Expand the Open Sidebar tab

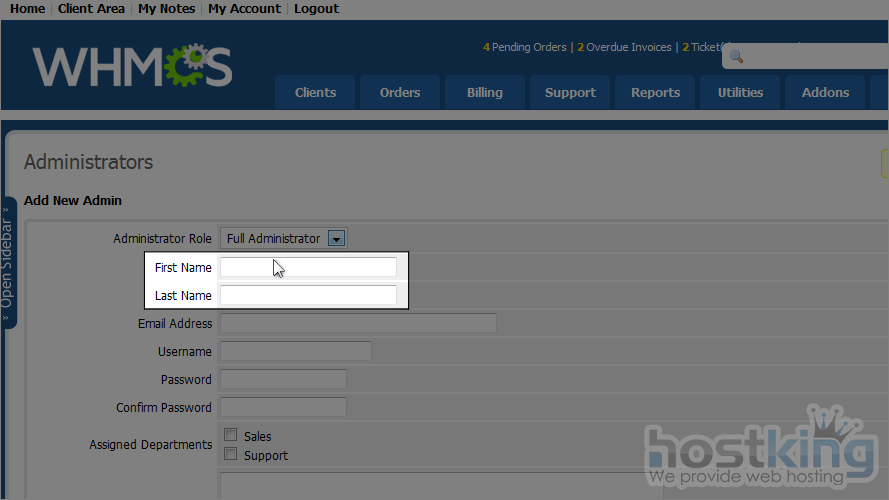(x=8, y=262)
